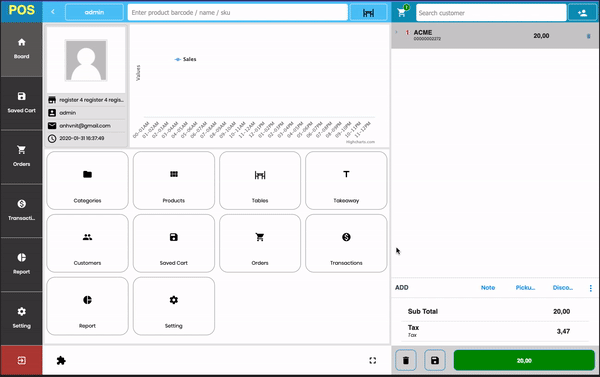Viewport: 600px width, 377px height.
Task: Focus the Search customer field
Action: point(491,13)
